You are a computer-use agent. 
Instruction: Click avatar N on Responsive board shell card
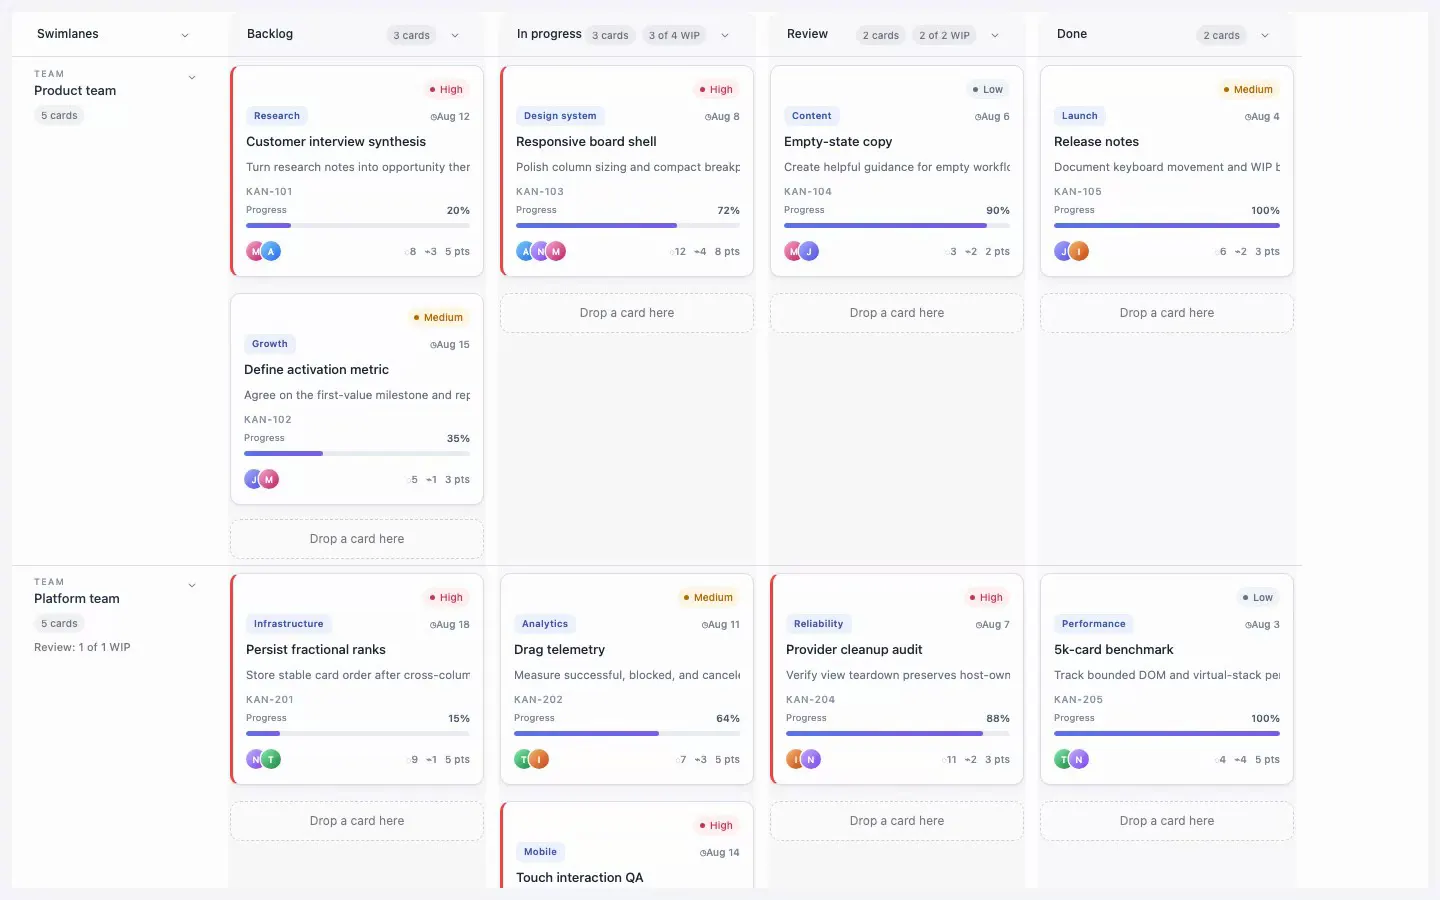point(541,252)
